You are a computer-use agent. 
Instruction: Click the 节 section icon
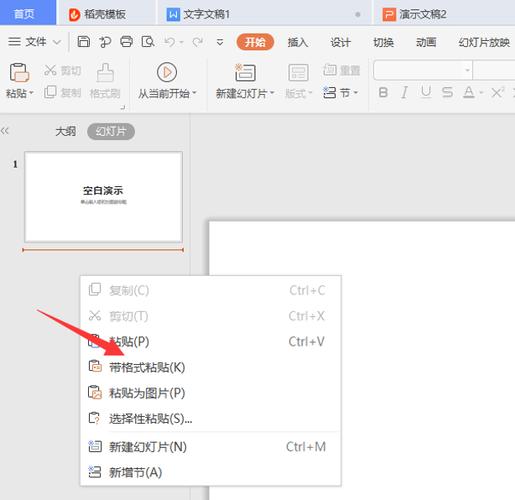click(x=330, y=92)
